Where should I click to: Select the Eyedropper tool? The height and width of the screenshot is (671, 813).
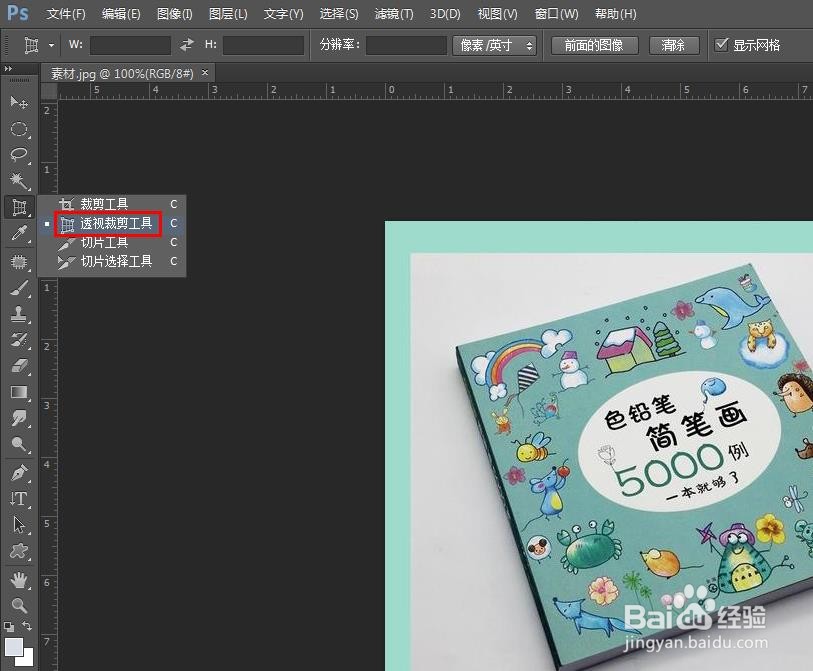19,233
